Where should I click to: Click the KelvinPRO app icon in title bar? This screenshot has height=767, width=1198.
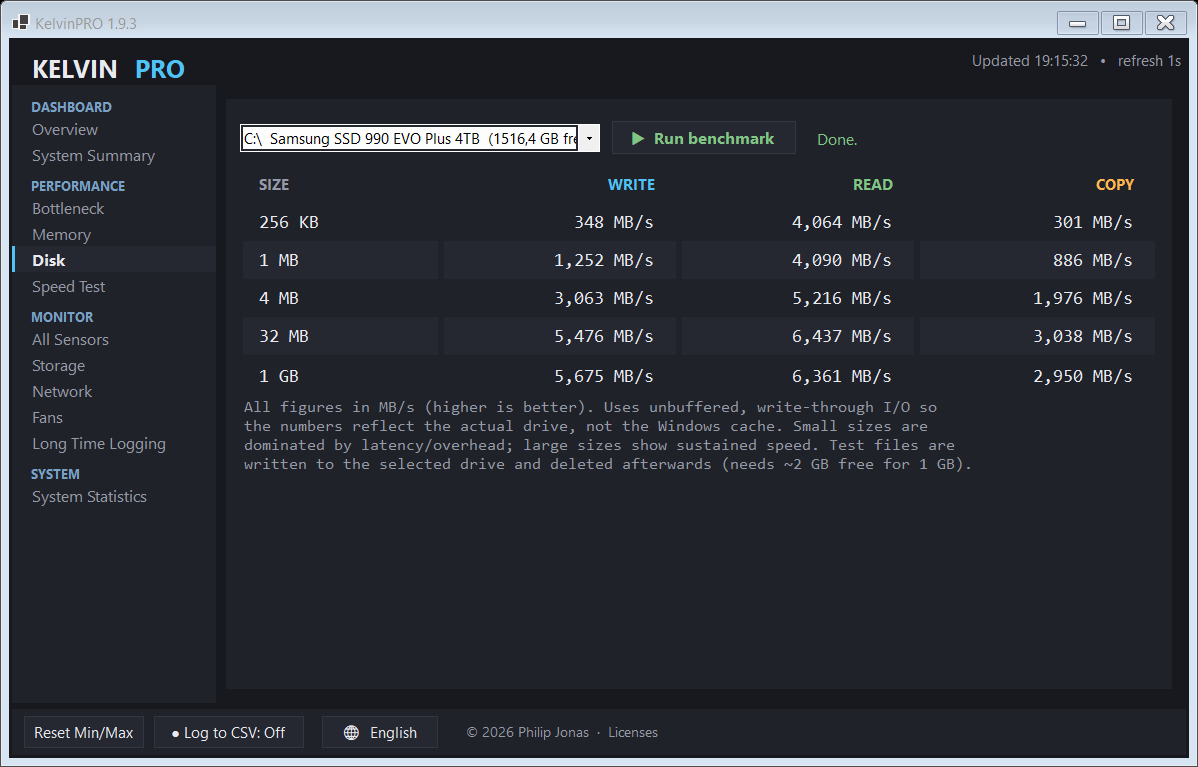coord(21,23)
